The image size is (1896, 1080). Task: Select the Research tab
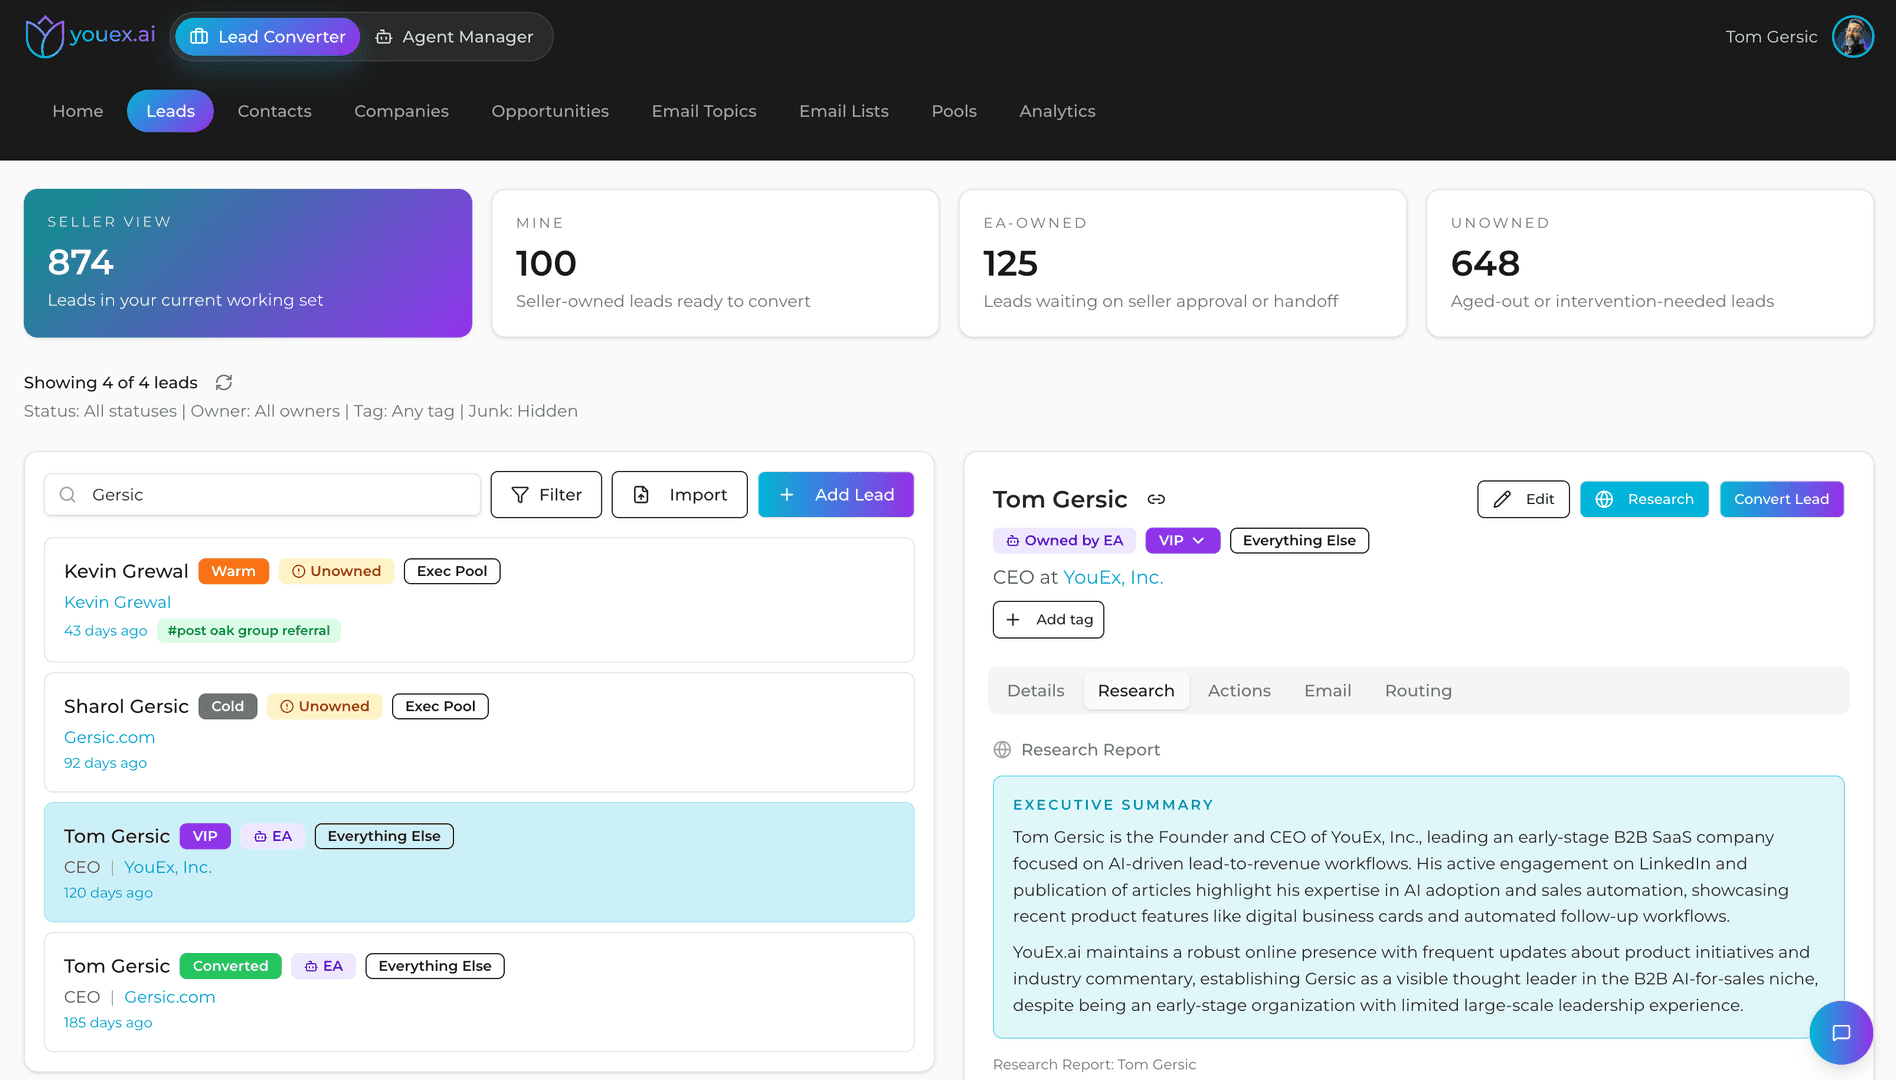click(1136, 691)
